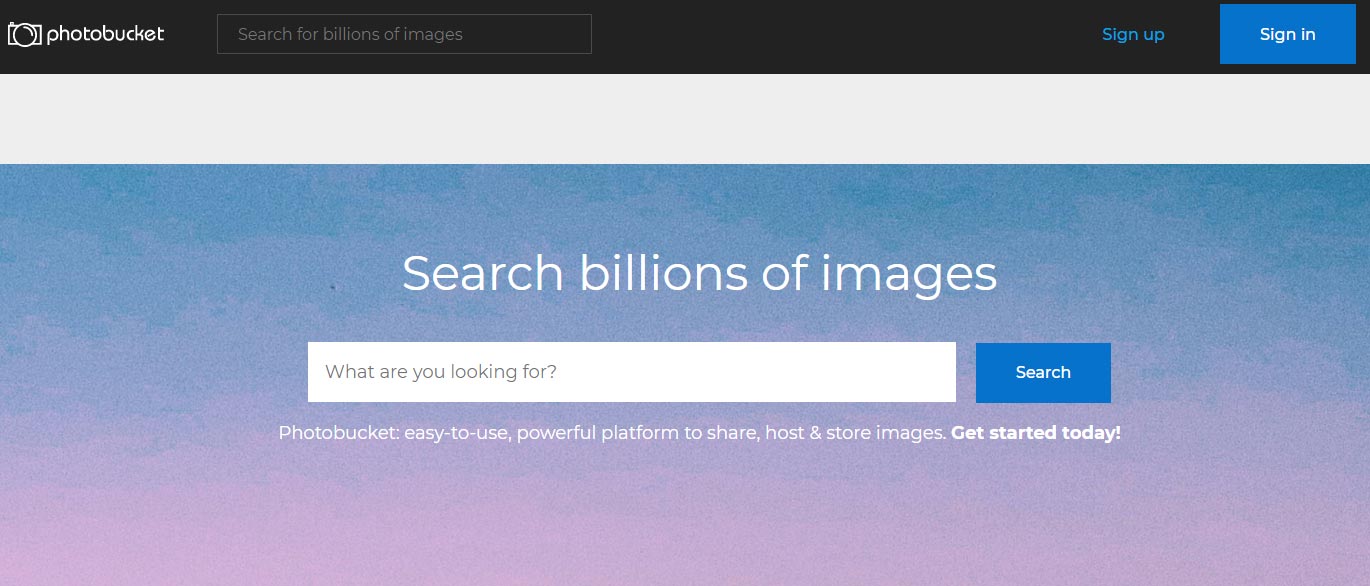Click the Sign in button
Viewport: 1370px width, 586px height.
click(1288, 34)
